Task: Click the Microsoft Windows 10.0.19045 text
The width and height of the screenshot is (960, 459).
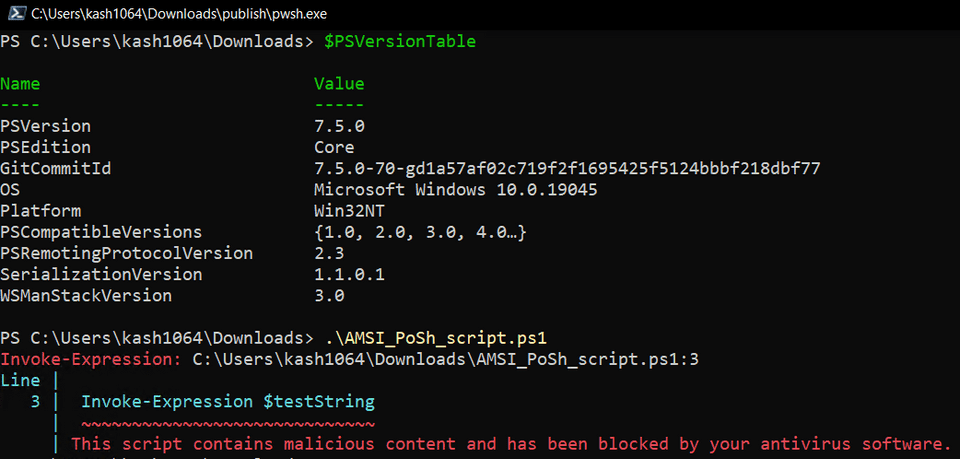Action: [x=456, y=190]
